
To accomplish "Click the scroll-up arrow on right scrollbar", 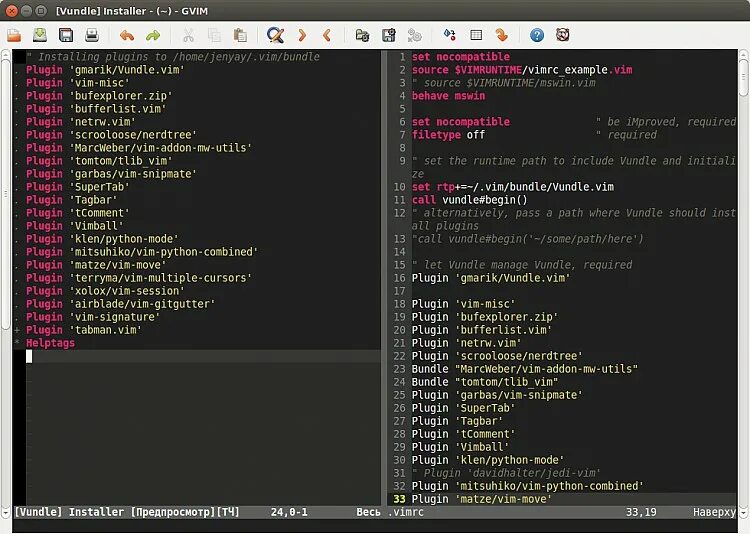I will click(744, 54).
